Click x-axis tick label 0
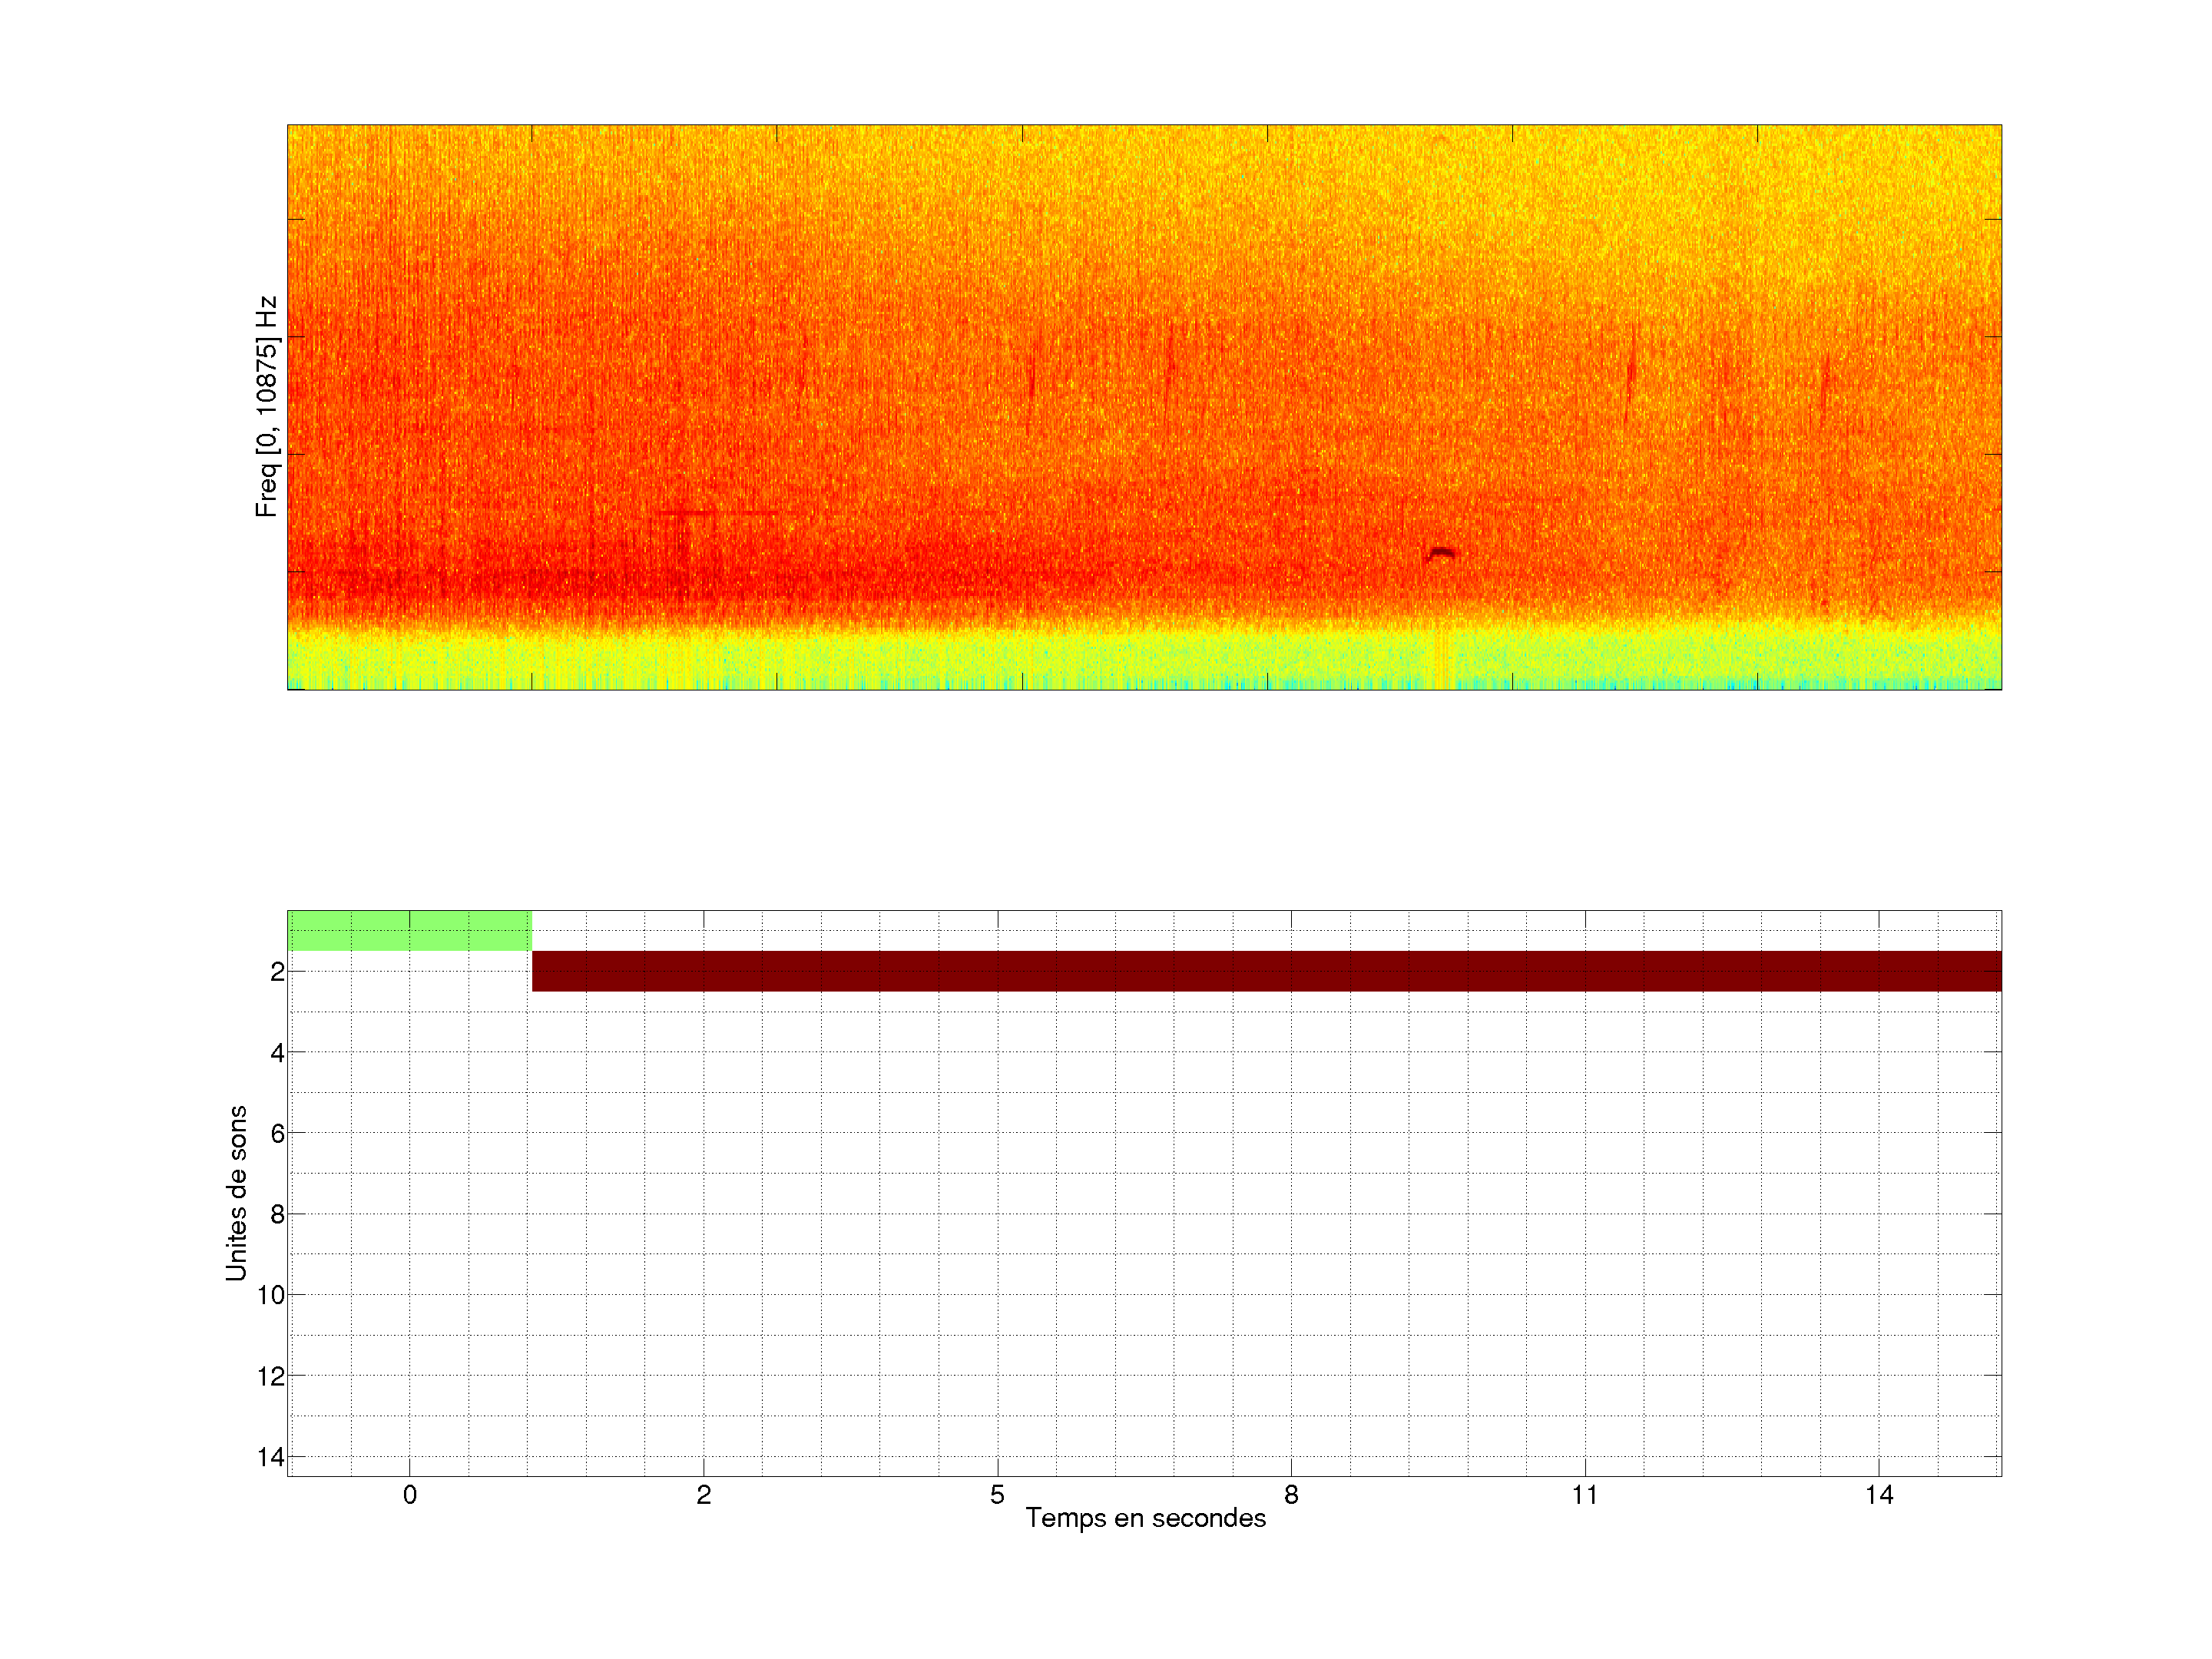 (410, 1495)
